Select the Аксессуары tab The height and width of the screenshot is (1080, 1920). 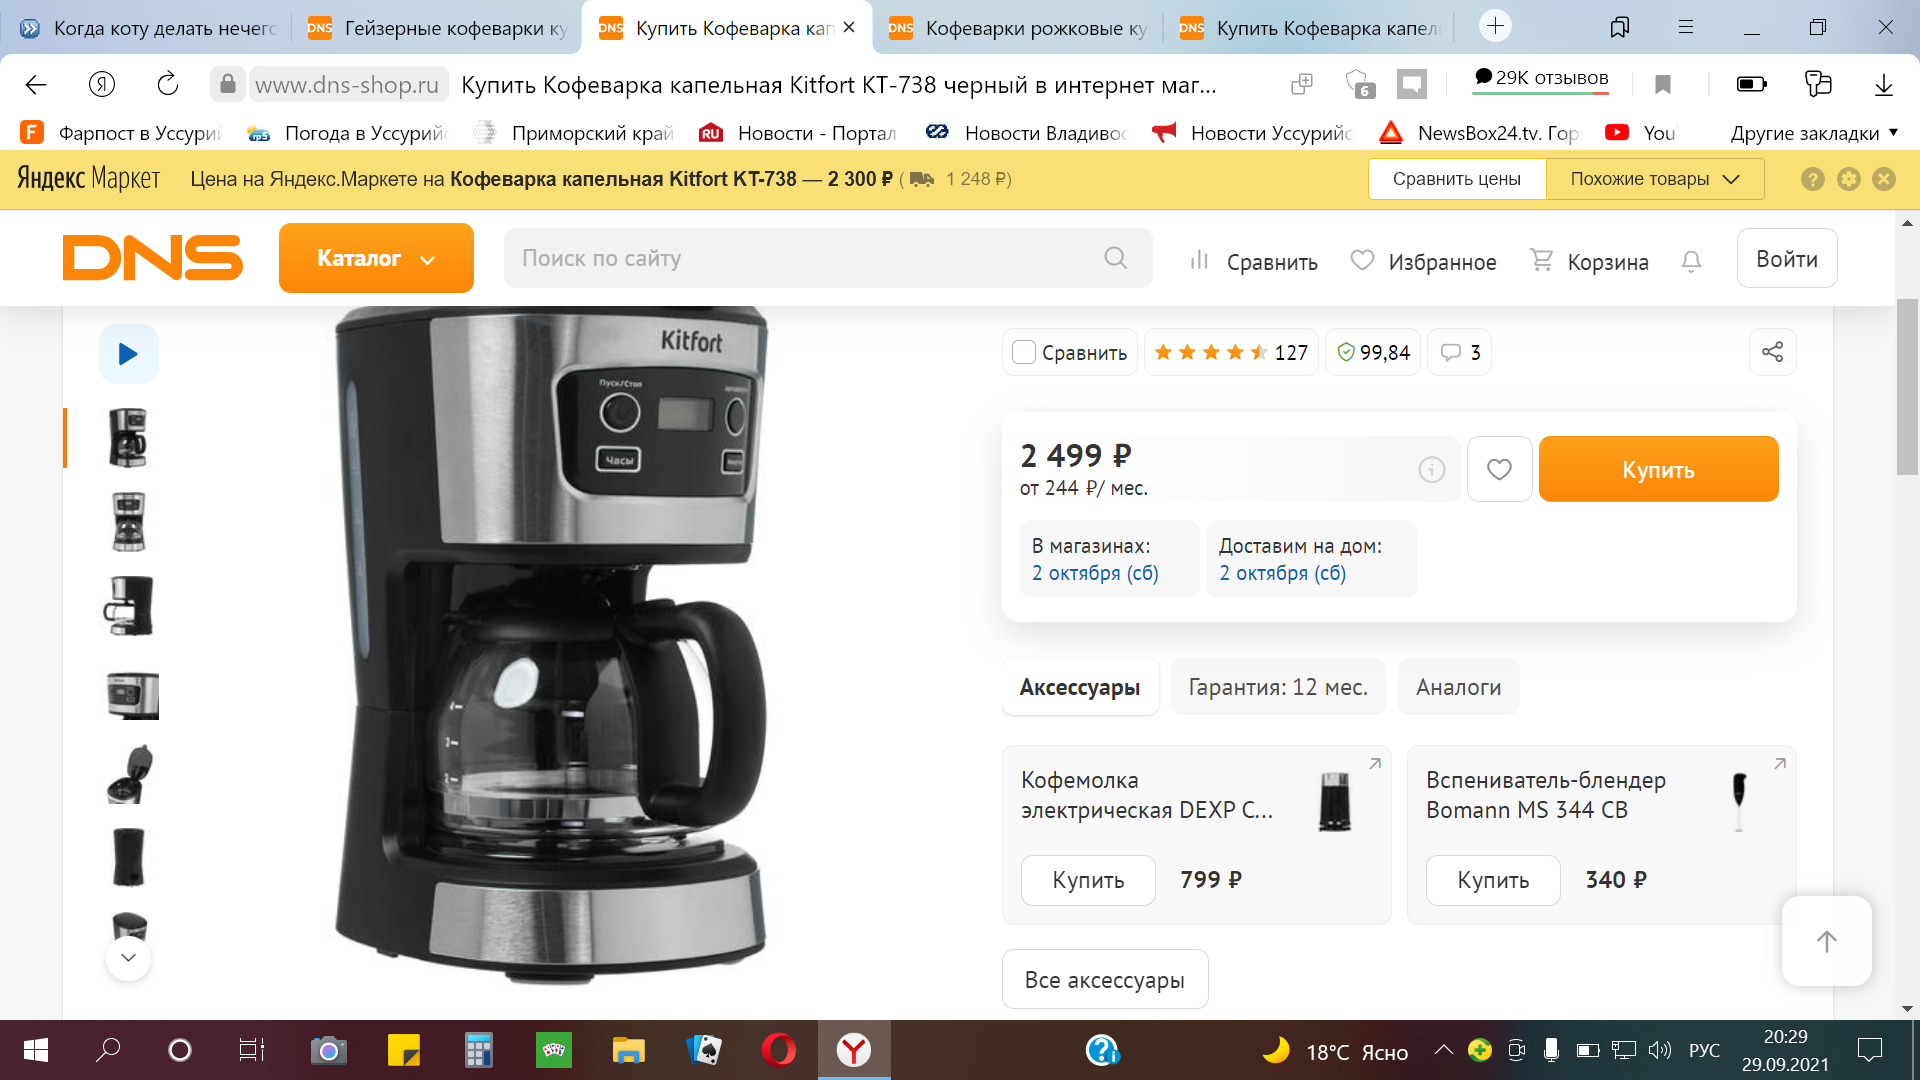(1080, 687)
